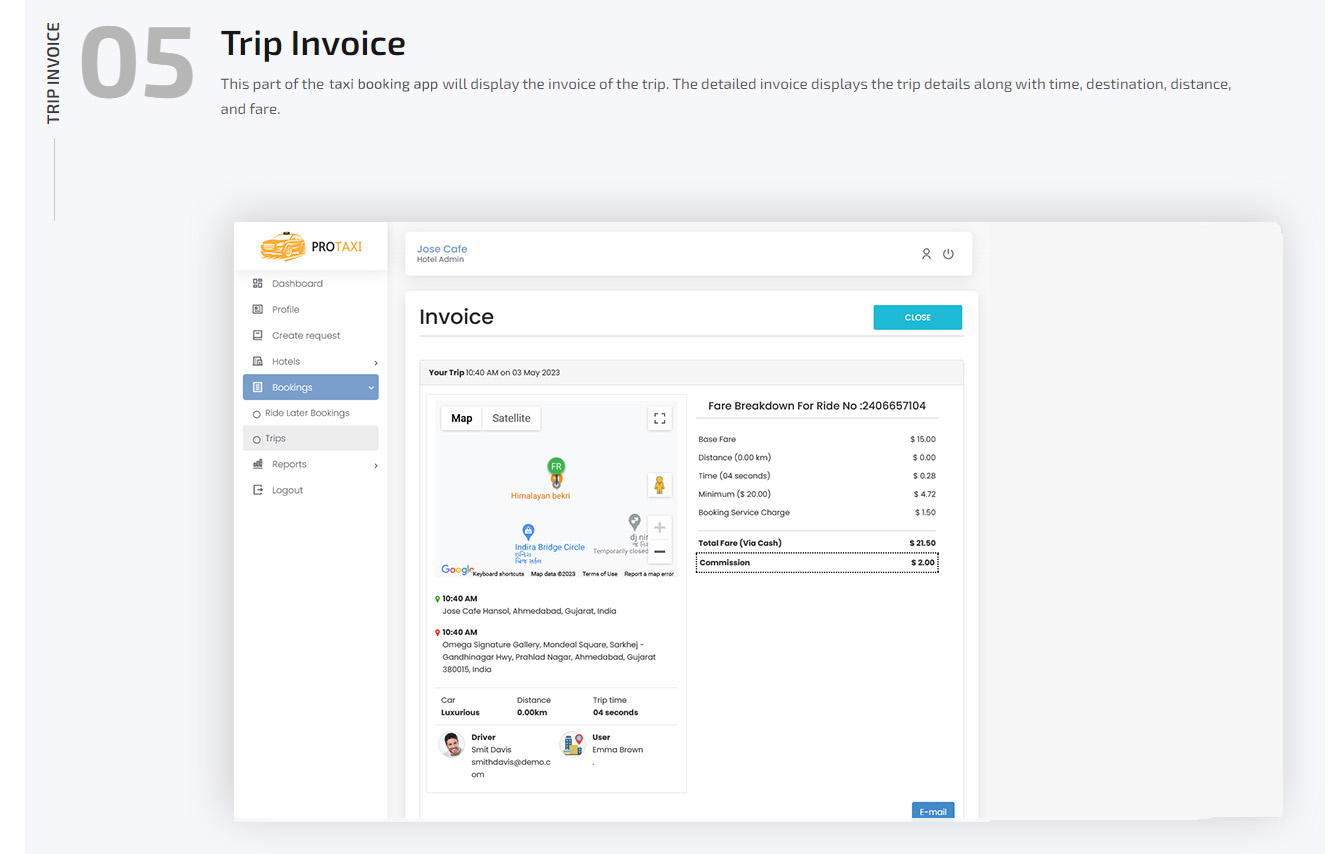Click the smithdavis@demo.com email text
1343x854 pixels.
pos(510,768)
